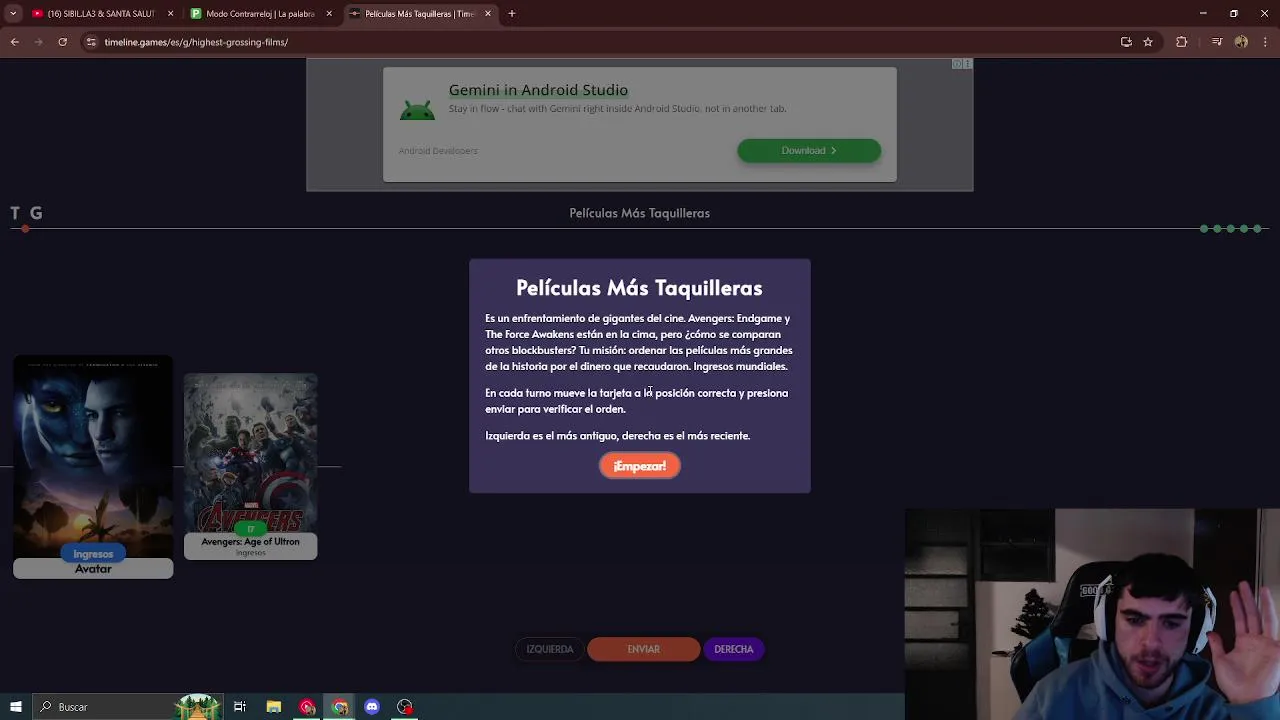The height and width of the screenshot is (720, 1280).
Task: Click the ENVIAR submit button
Action: pos(643,649)
